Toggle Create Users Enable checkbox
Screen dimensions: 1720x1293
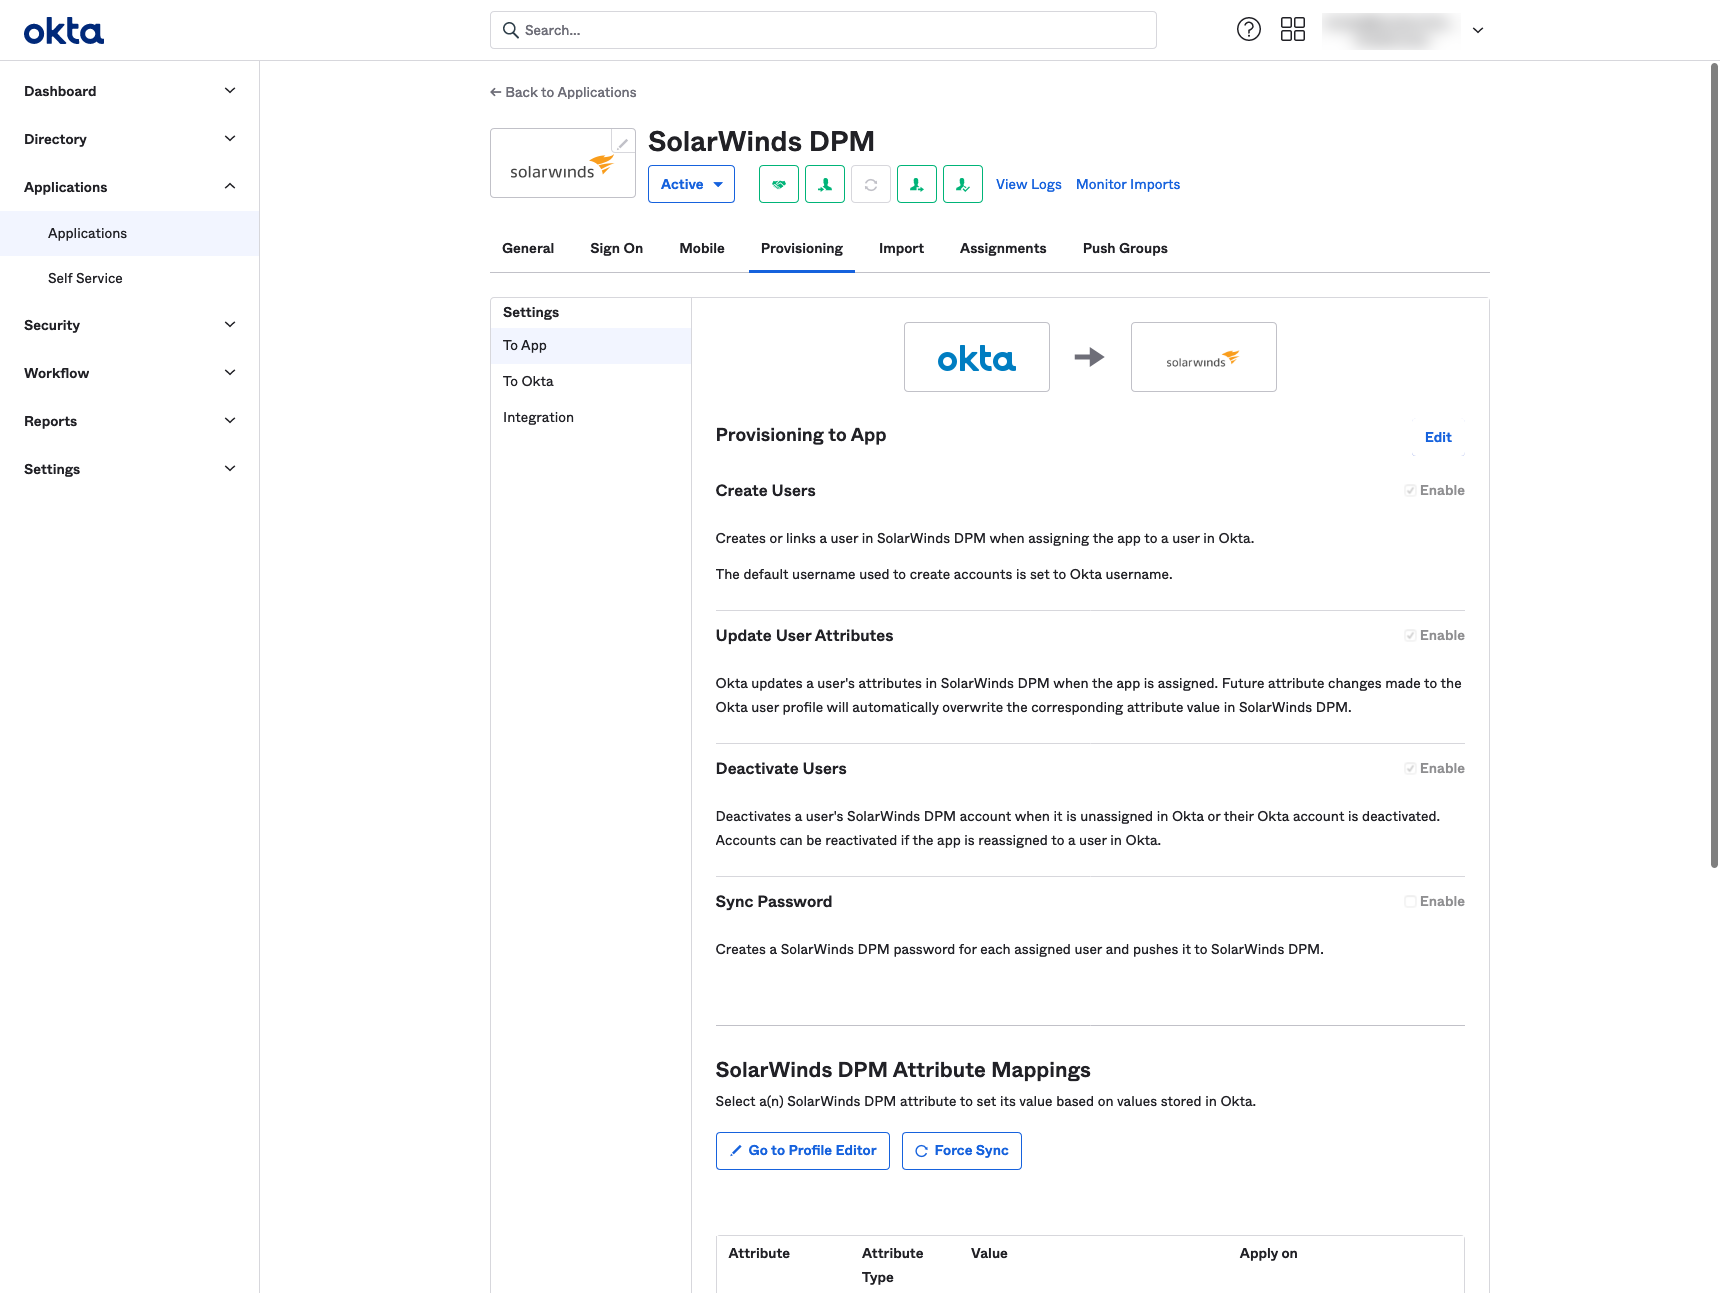click(1410, 490)
